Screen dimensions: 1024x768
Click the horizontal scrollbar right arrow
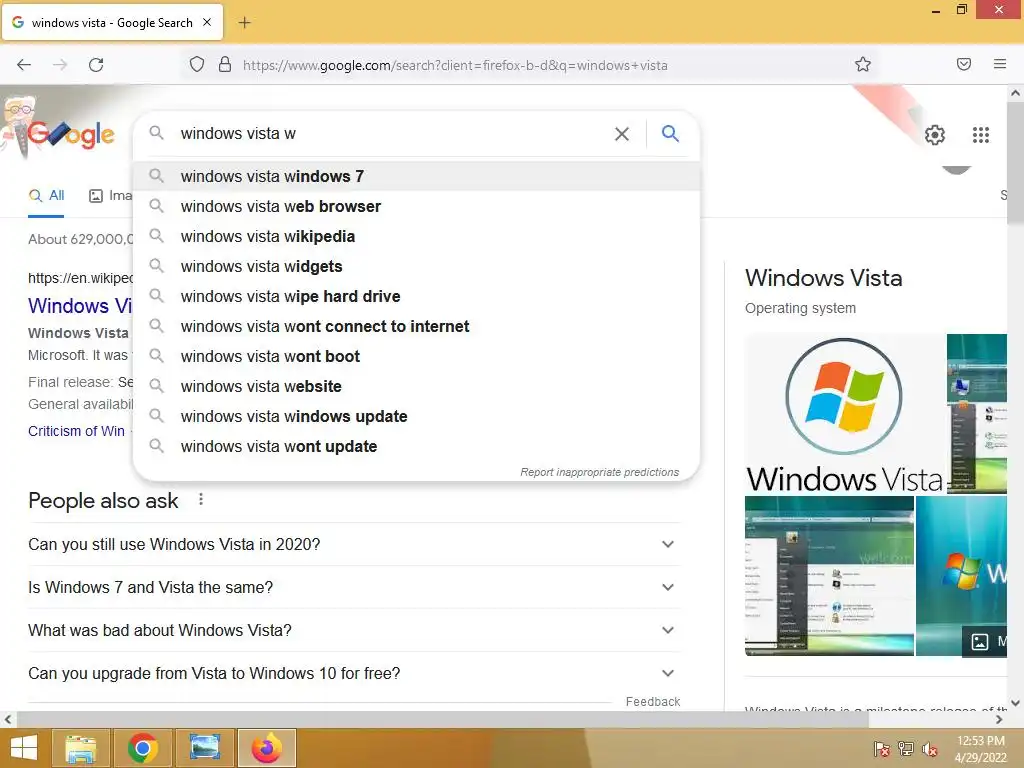click(x=999, y=720)
